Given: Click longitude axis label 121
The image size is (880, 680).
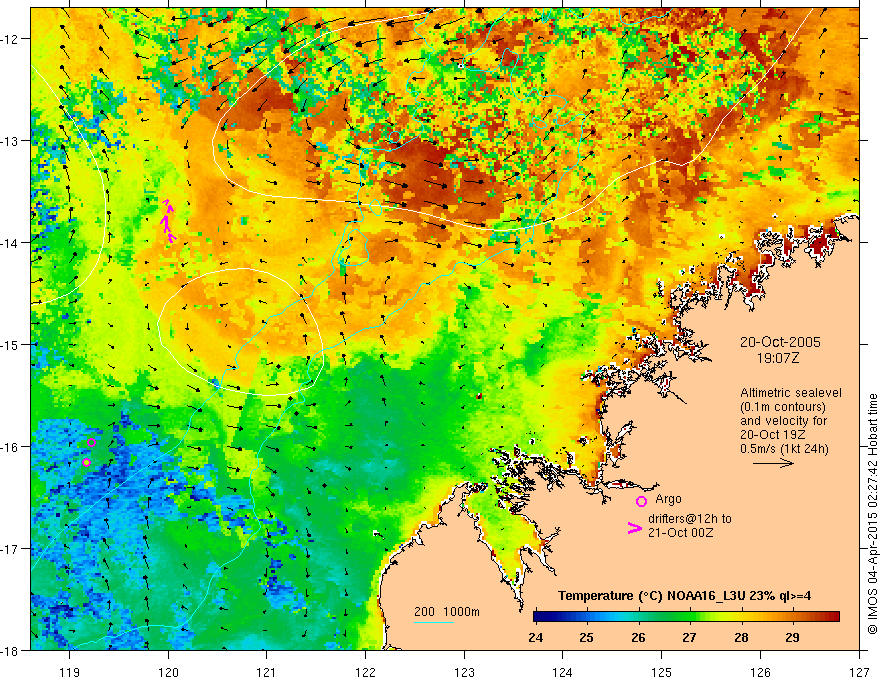Looking at the screenshot, I should pos(267,672).
